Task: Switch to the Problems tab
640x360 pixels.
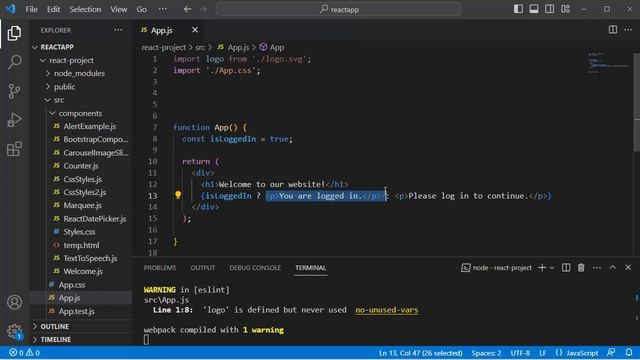Action: pyautogui.click(x=160, y=268)
